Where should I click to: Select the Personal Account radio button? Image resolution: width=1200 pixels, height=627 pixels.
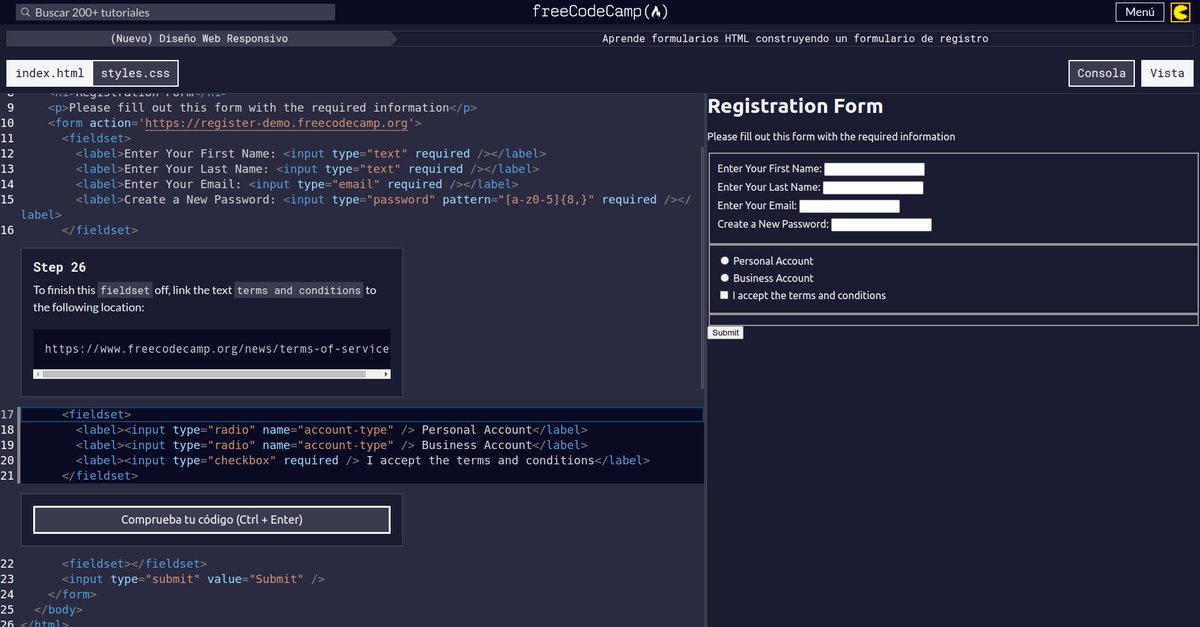[x=725, y=261]
